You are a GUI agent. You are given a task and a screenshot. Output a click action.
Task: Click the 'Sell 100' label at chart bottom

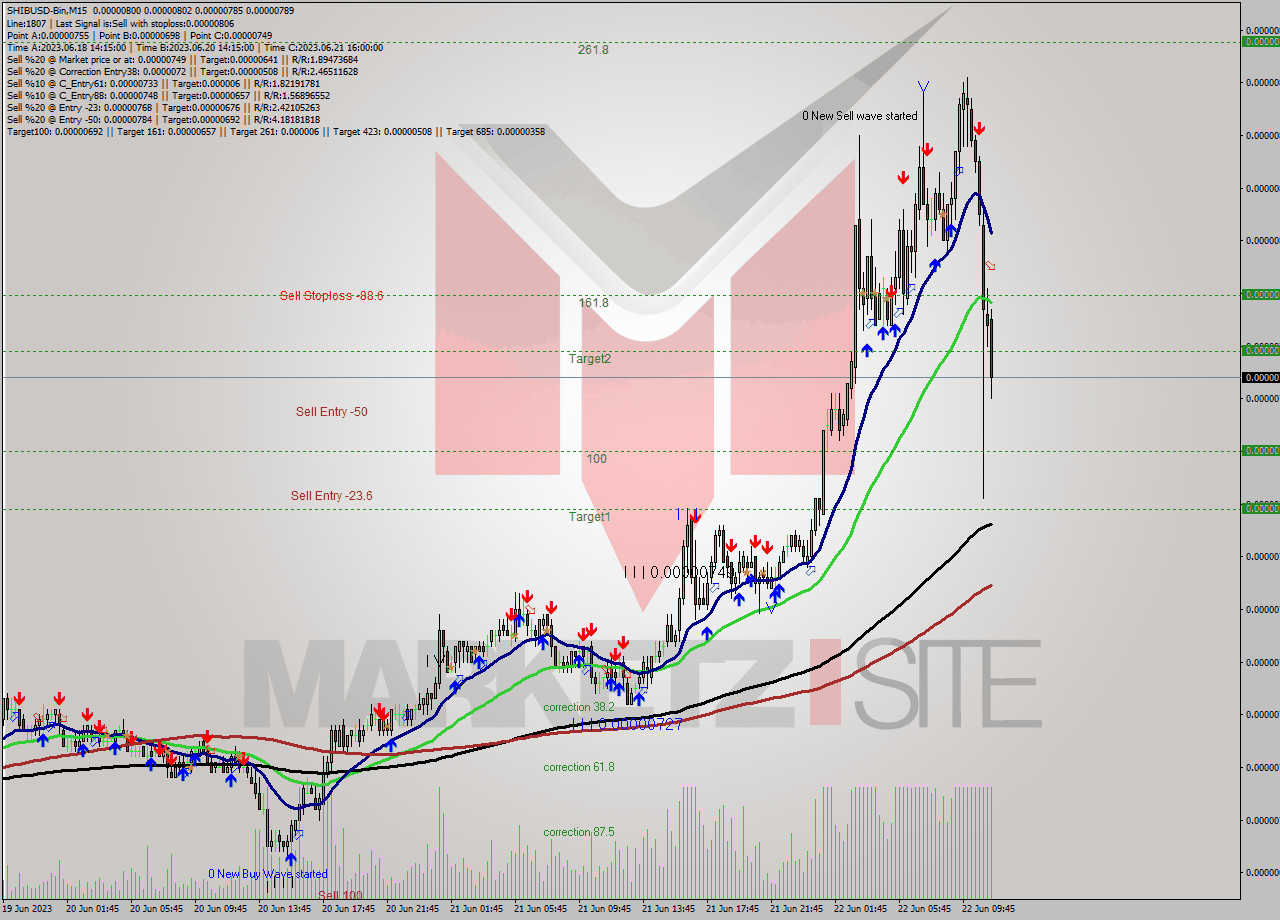click(341, 896)
